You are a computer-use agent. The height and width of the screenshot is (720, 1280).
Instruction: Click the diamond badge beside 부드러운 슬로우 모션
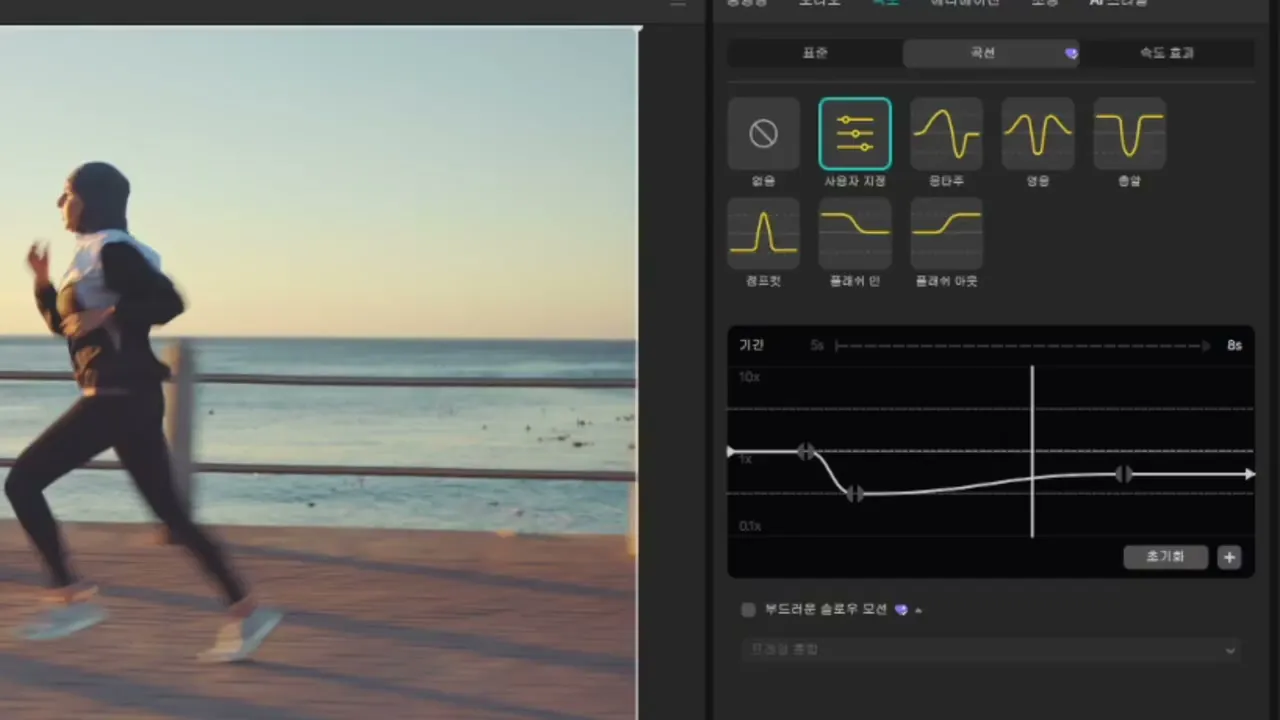click(x=901, y=609)
